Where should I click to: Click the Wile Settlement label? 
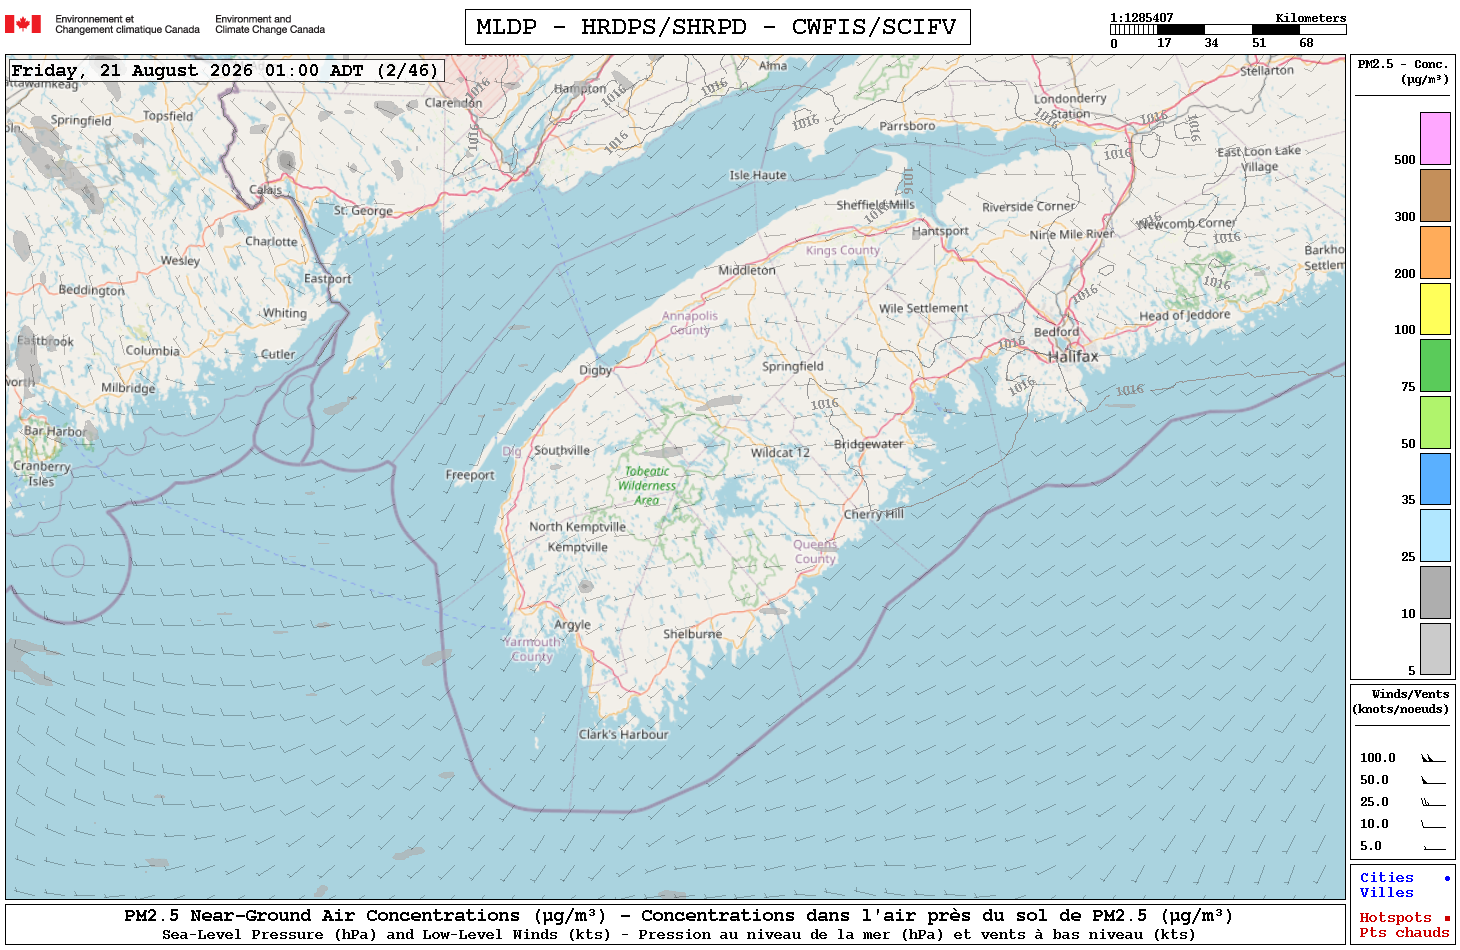(x=923, y=308)
